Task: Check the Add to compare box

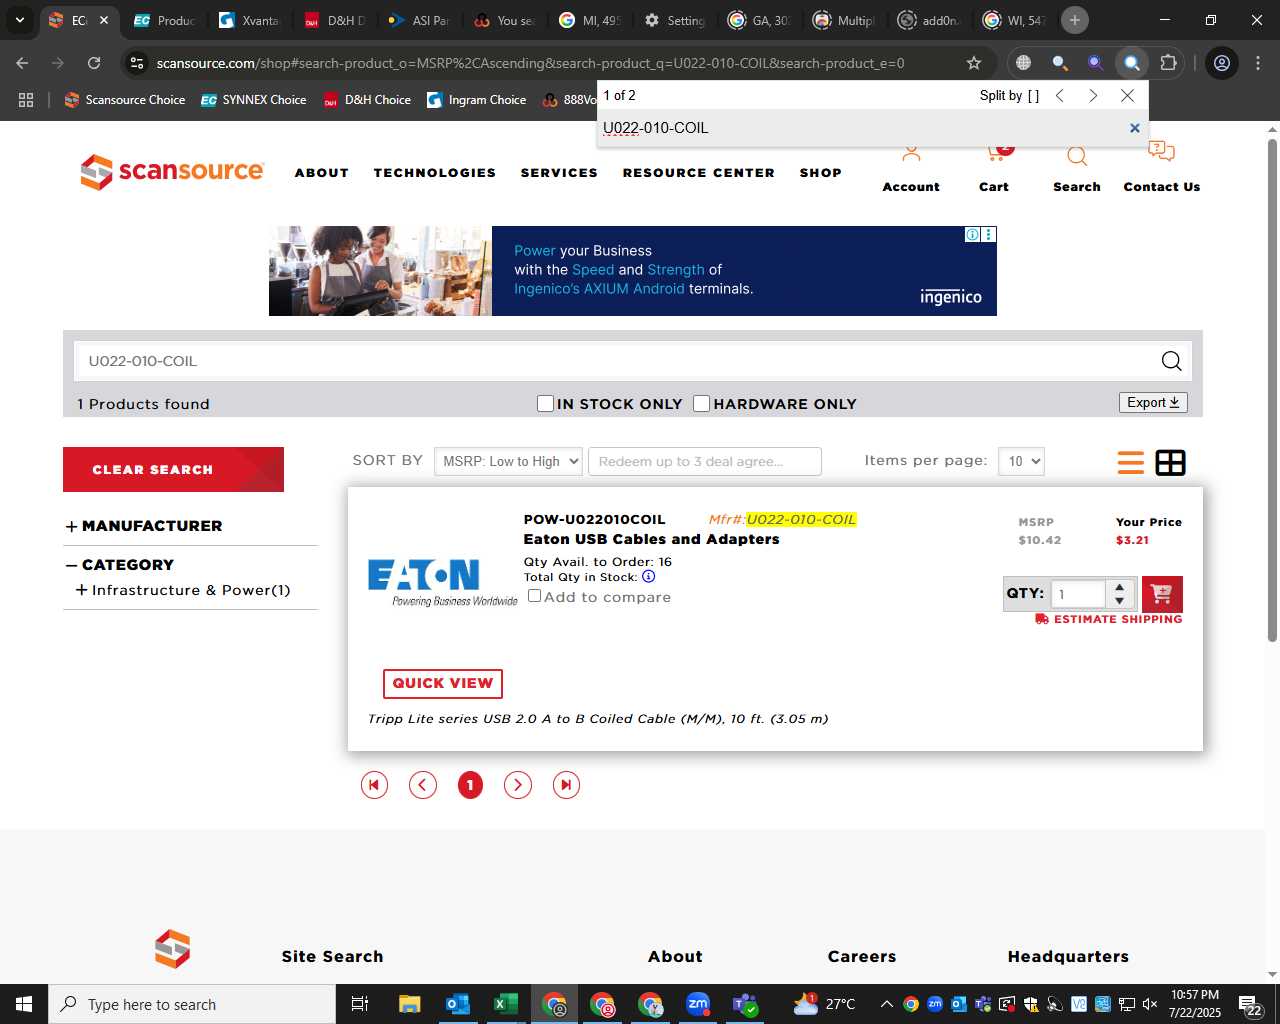Action: click(x=534, y=596)
